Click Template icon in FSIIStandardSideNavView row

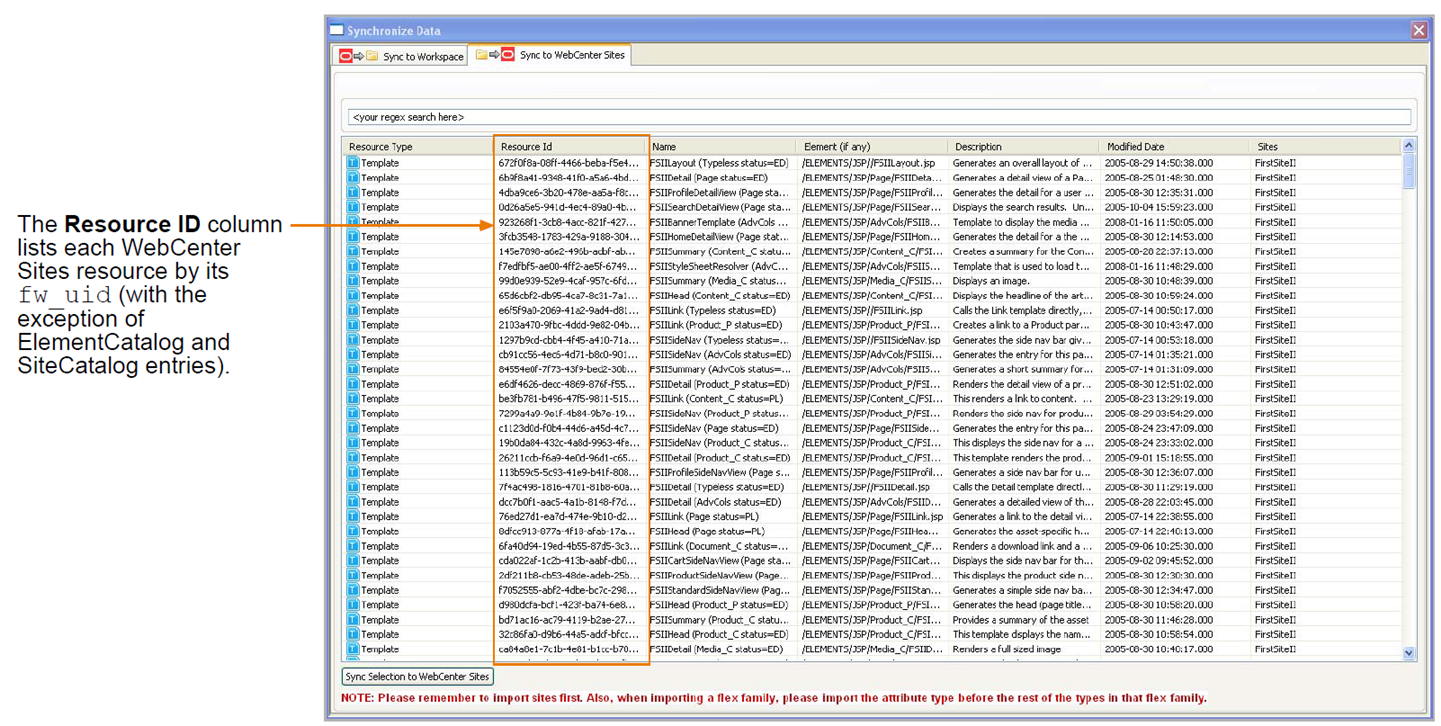point(353,591)
